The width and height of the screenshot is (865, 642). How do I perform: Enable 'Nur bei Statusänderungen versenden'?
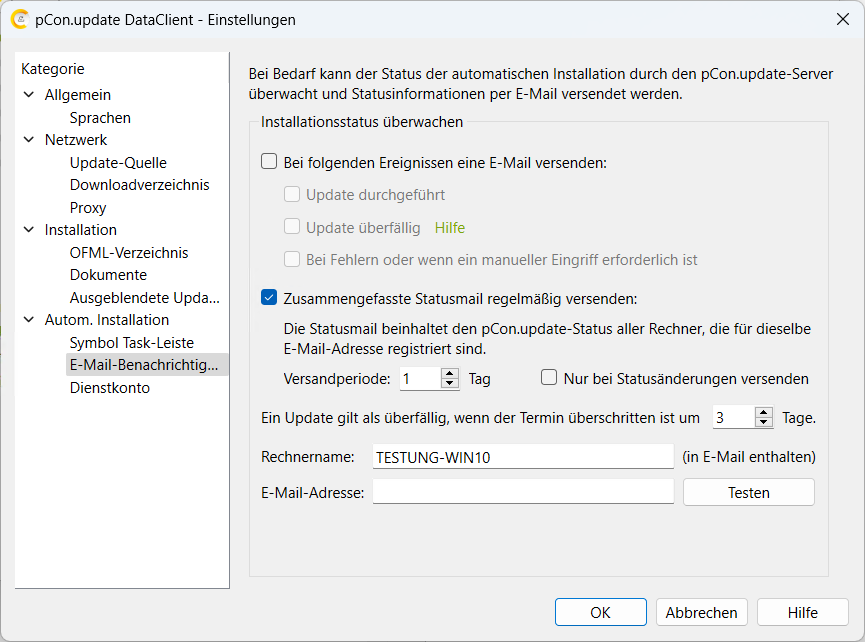(x=549, y=378)
